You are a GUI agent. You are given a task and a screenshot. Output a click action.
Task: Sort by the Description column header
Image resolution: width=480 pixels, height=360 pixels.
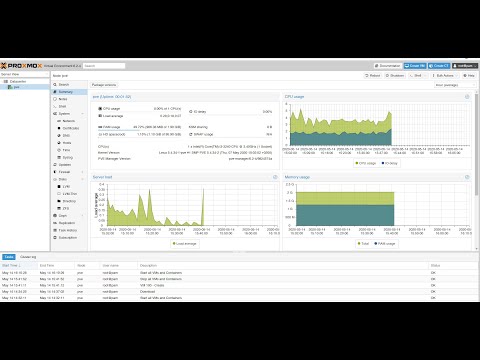pos(283,266)
